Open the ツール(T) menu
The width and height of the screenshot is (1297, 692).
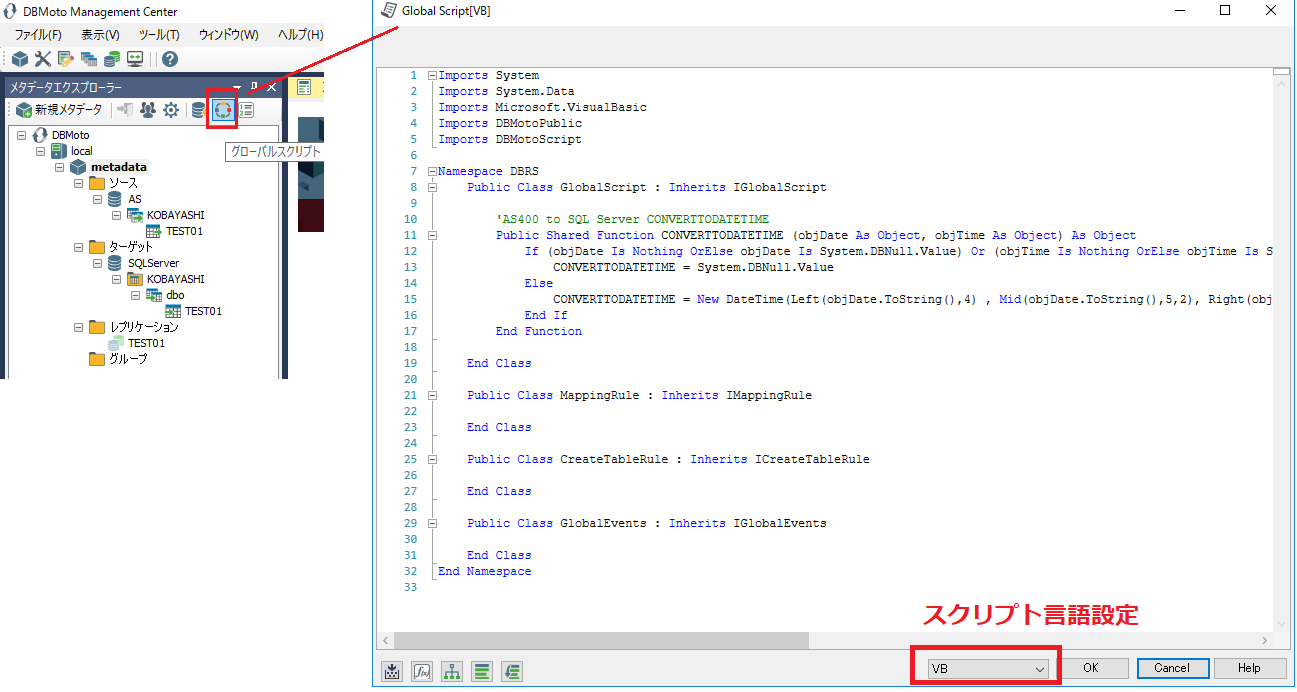pyautogui.click(x=159, y=34)
